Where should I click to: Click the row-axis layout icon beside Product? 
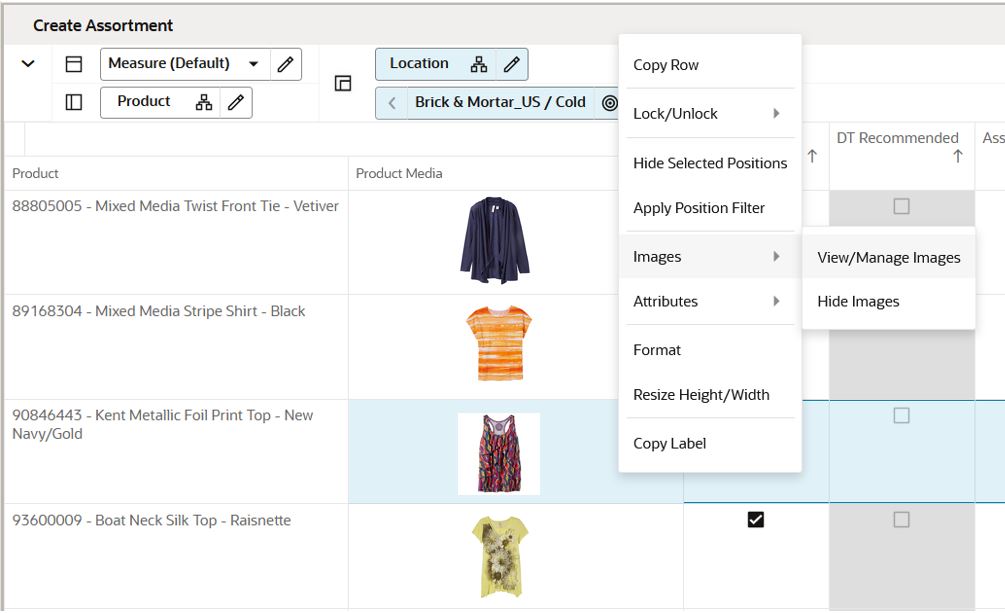74,102
